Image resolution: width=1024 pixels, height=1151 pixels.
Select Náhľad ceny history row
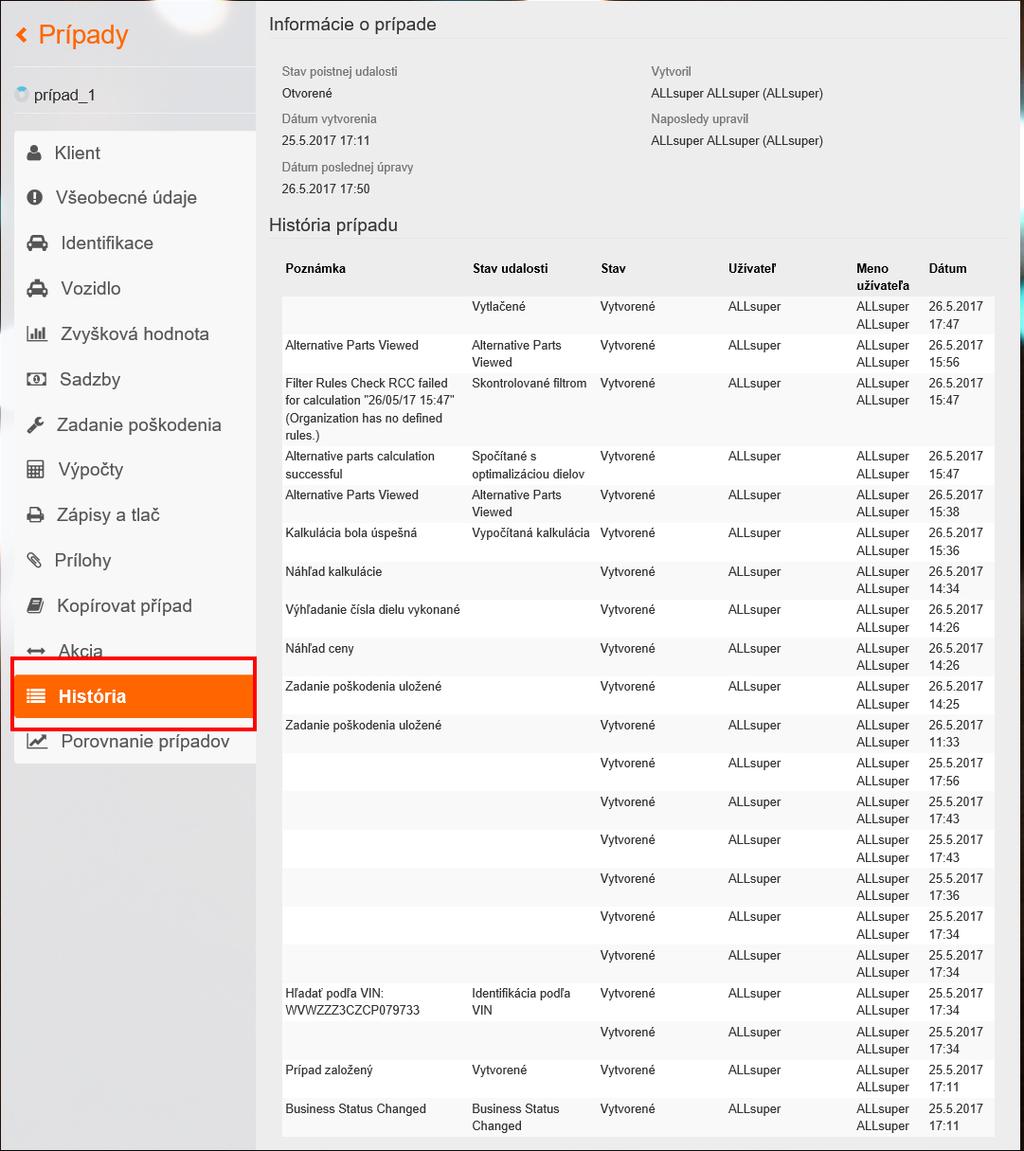(638, 656)
